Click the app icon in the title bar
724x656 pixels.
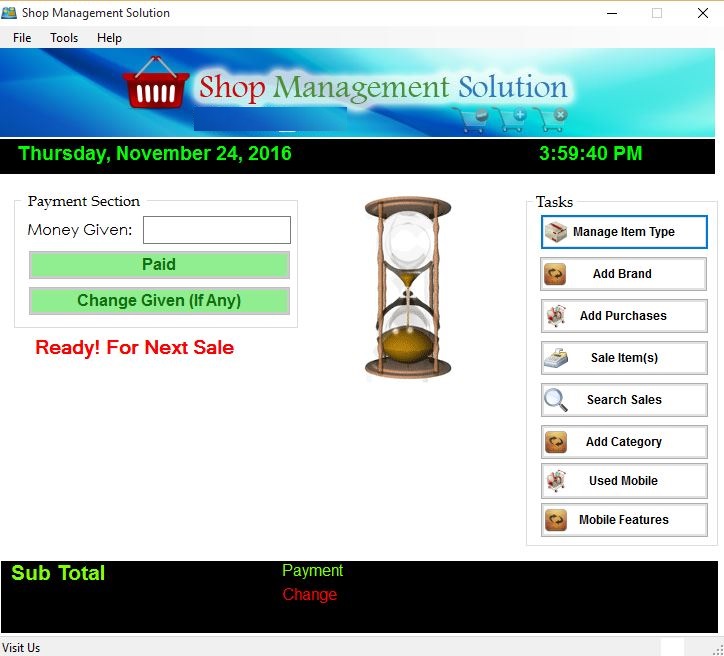[9, 12]
